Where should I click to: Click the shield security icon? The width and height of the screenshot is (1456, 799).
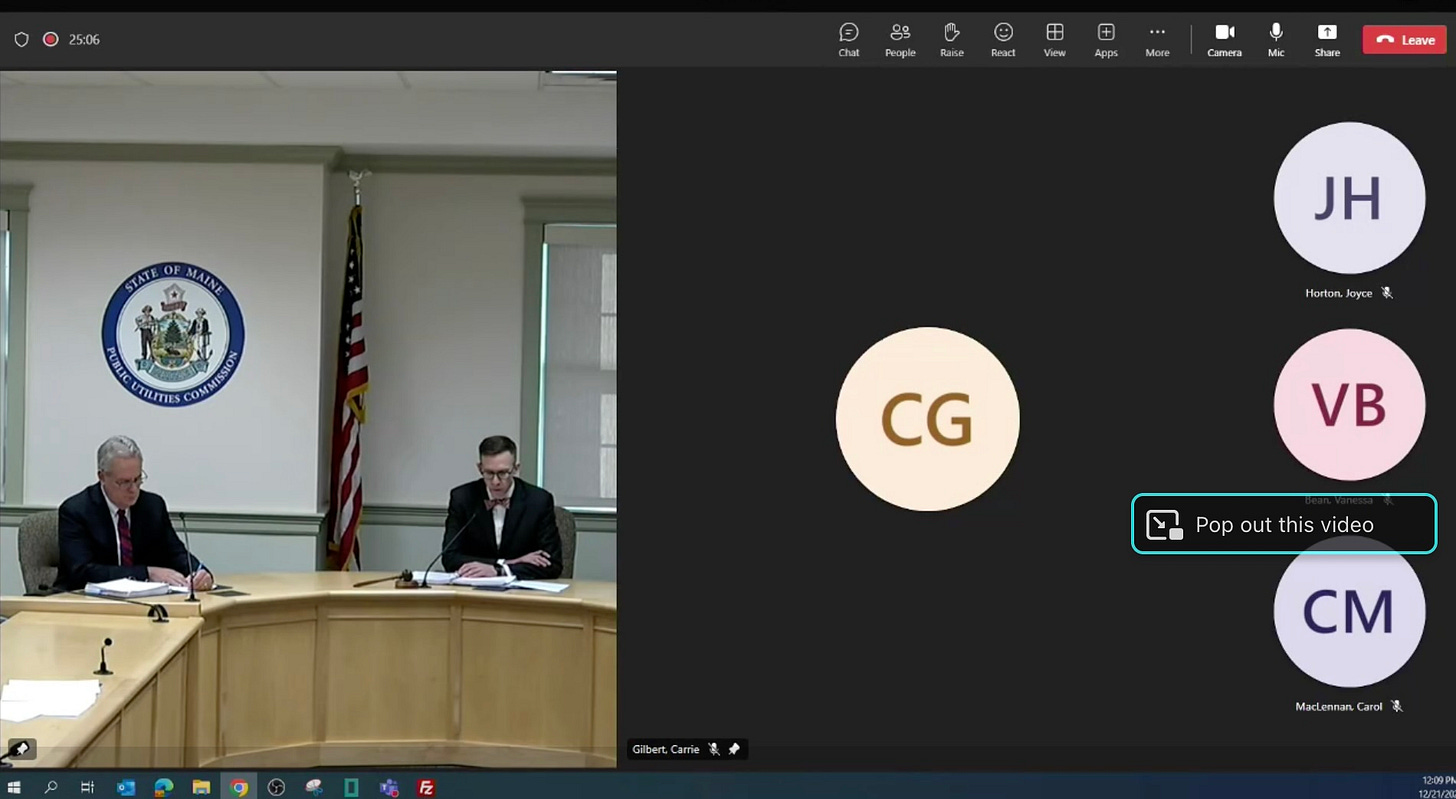pyautogui.click(x=21, y=40)
